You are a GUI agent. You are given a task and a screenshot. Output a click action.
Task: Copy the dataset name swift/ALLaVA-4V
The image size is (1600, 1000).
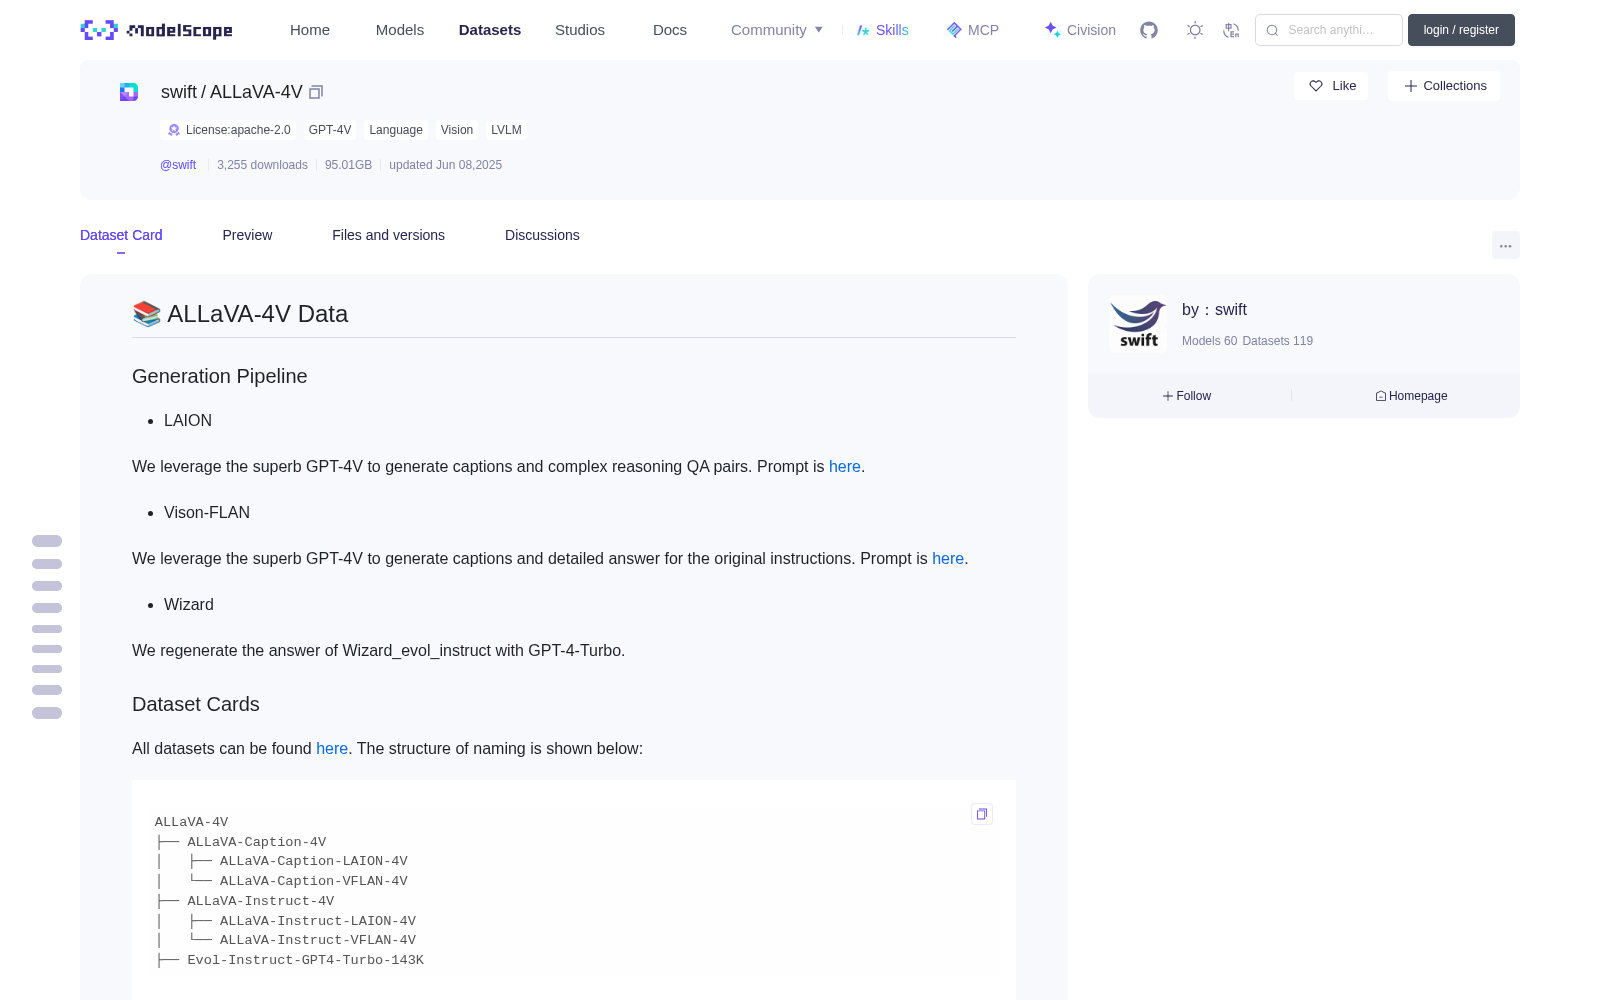click(x=316, y=92)
